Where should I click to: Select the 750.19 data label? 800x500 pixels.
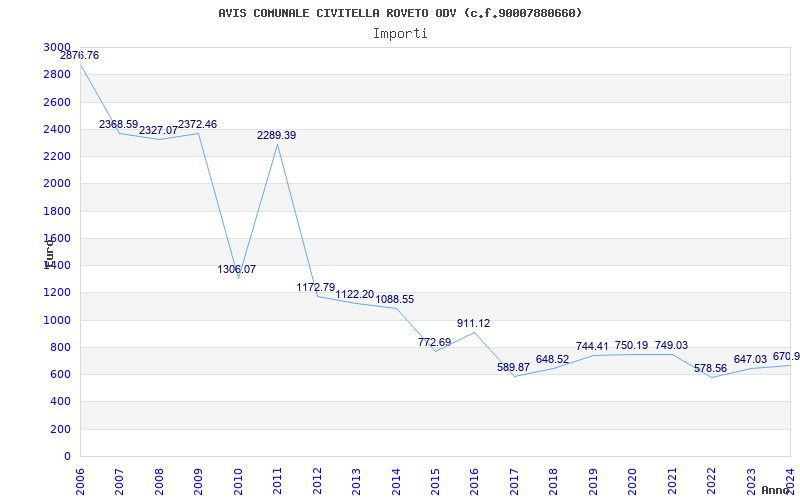pos(632,345)
